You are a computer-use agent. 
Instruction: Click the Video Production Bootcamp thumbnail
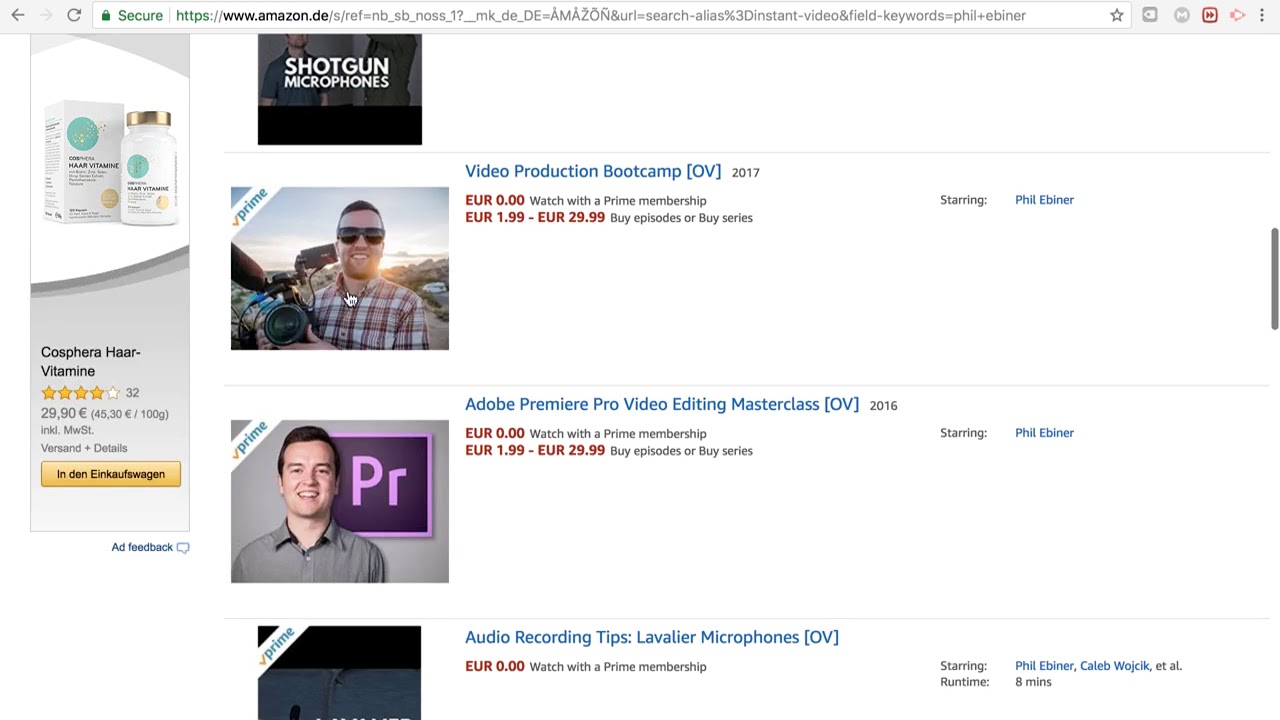click(340, 268)
